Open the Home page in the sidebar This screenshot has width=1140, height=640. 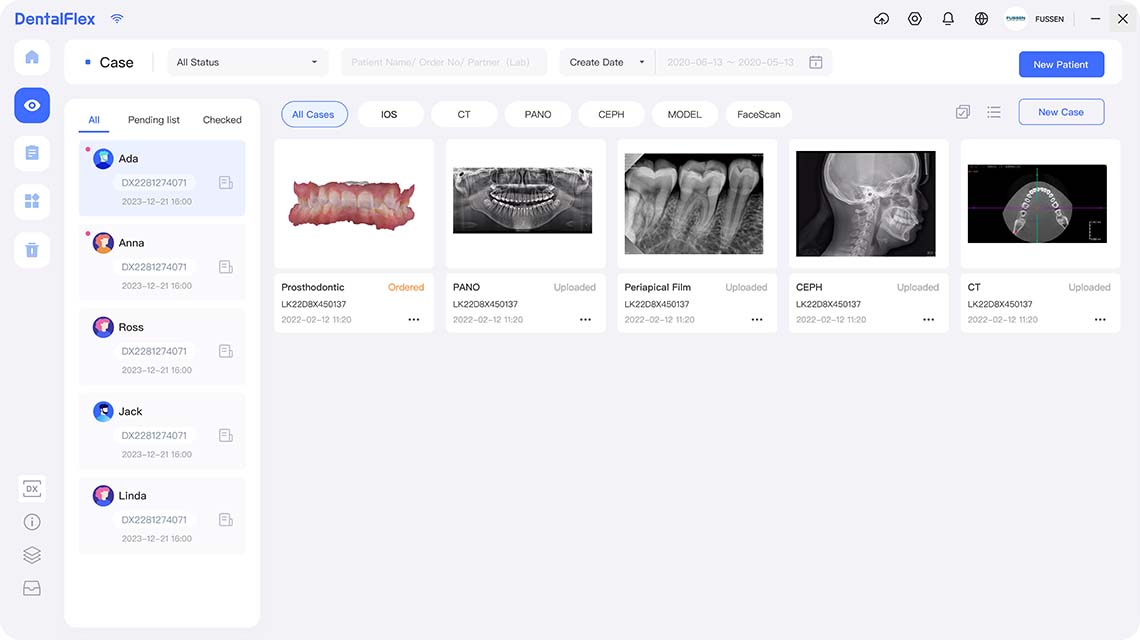point(32,57)
